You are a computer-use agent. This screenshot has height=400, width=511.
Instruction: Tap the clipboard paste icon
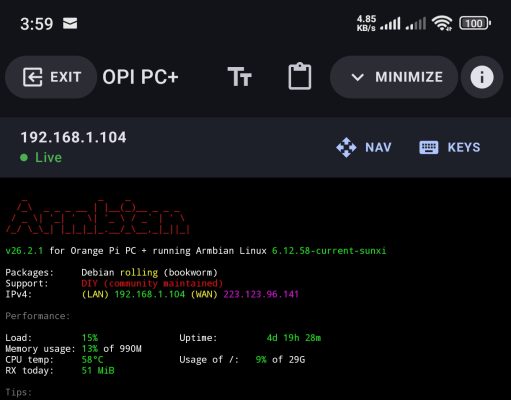pos(300,76)
